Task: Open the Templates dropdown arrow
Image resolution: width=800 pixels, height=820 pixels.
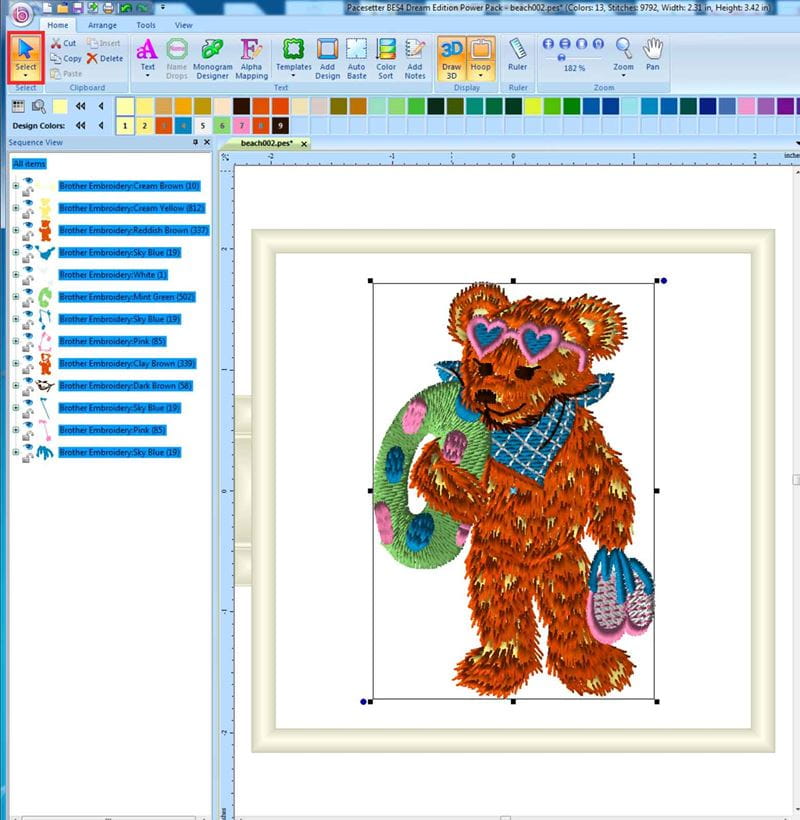Action: pos(293,76)
